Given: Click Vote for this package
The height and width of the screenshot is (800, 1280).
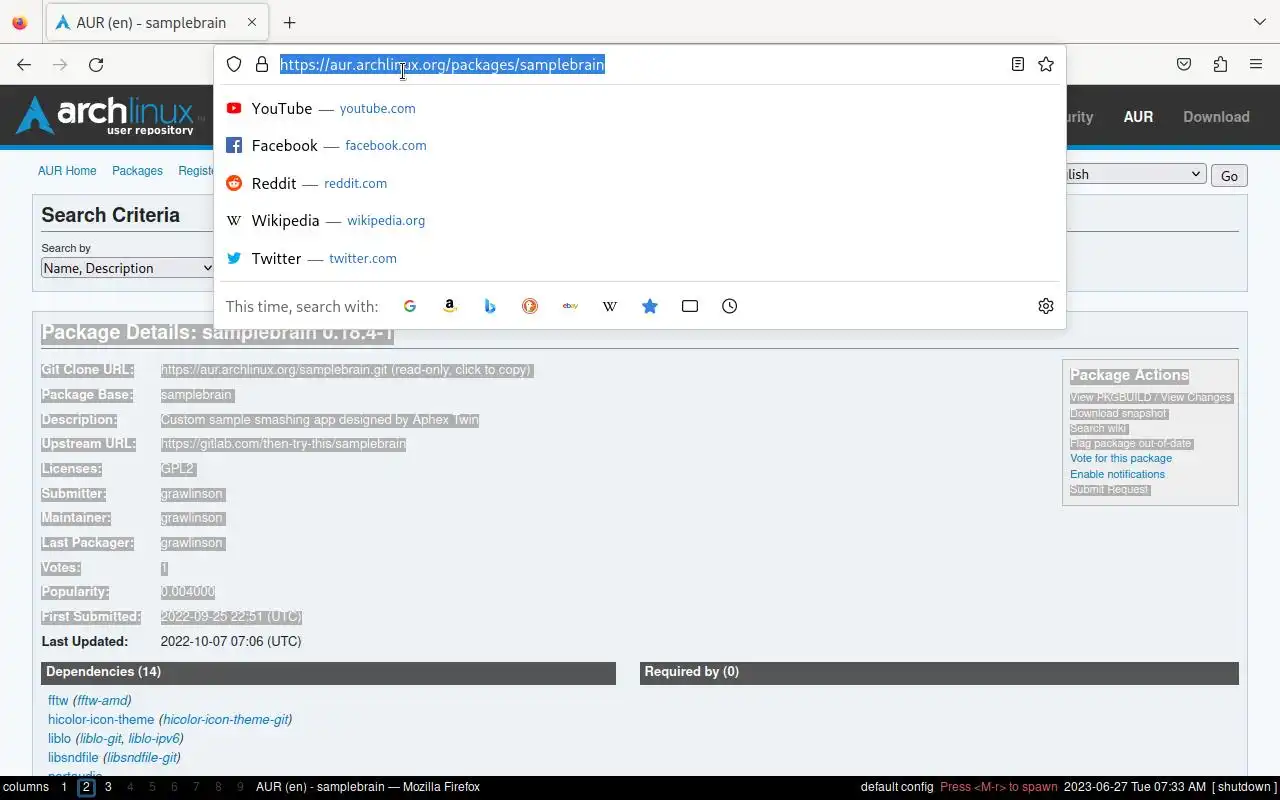Looking at the screenshot, I should point(1121,458).
